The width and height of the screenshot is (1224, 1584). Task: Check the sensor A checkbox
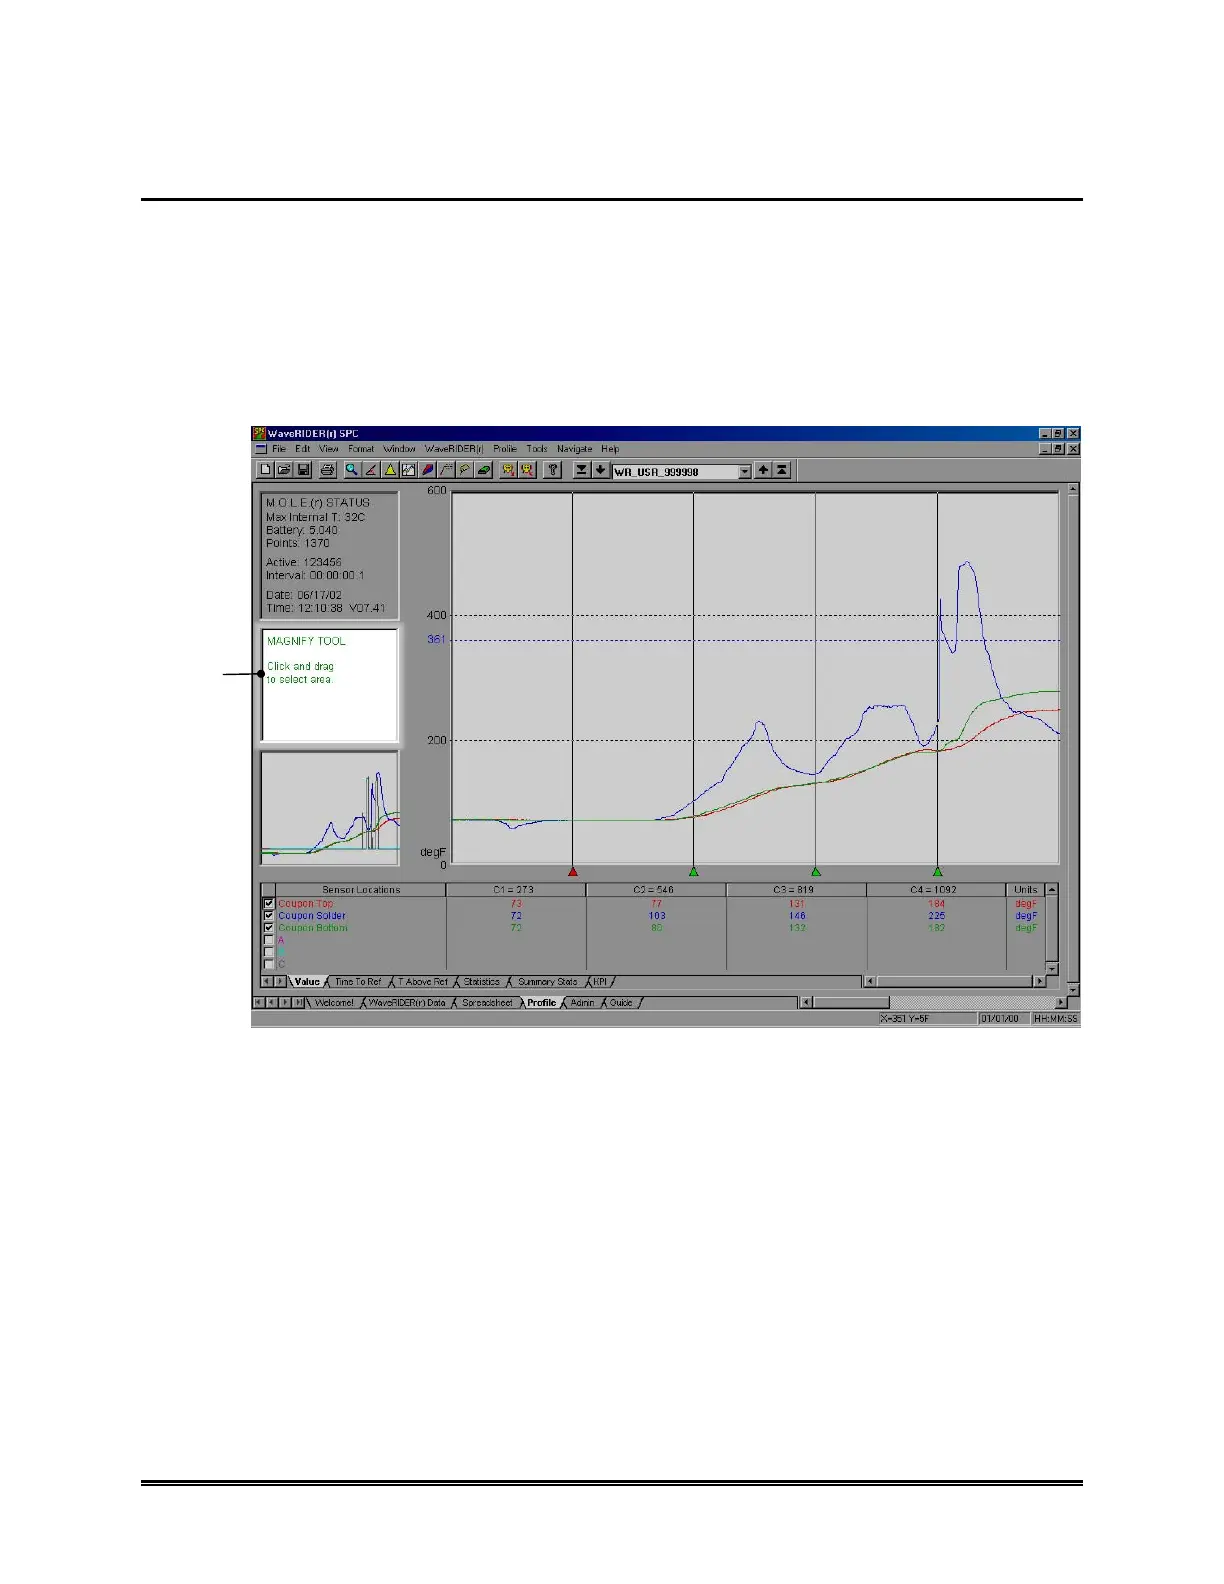(x=269, y=940)
